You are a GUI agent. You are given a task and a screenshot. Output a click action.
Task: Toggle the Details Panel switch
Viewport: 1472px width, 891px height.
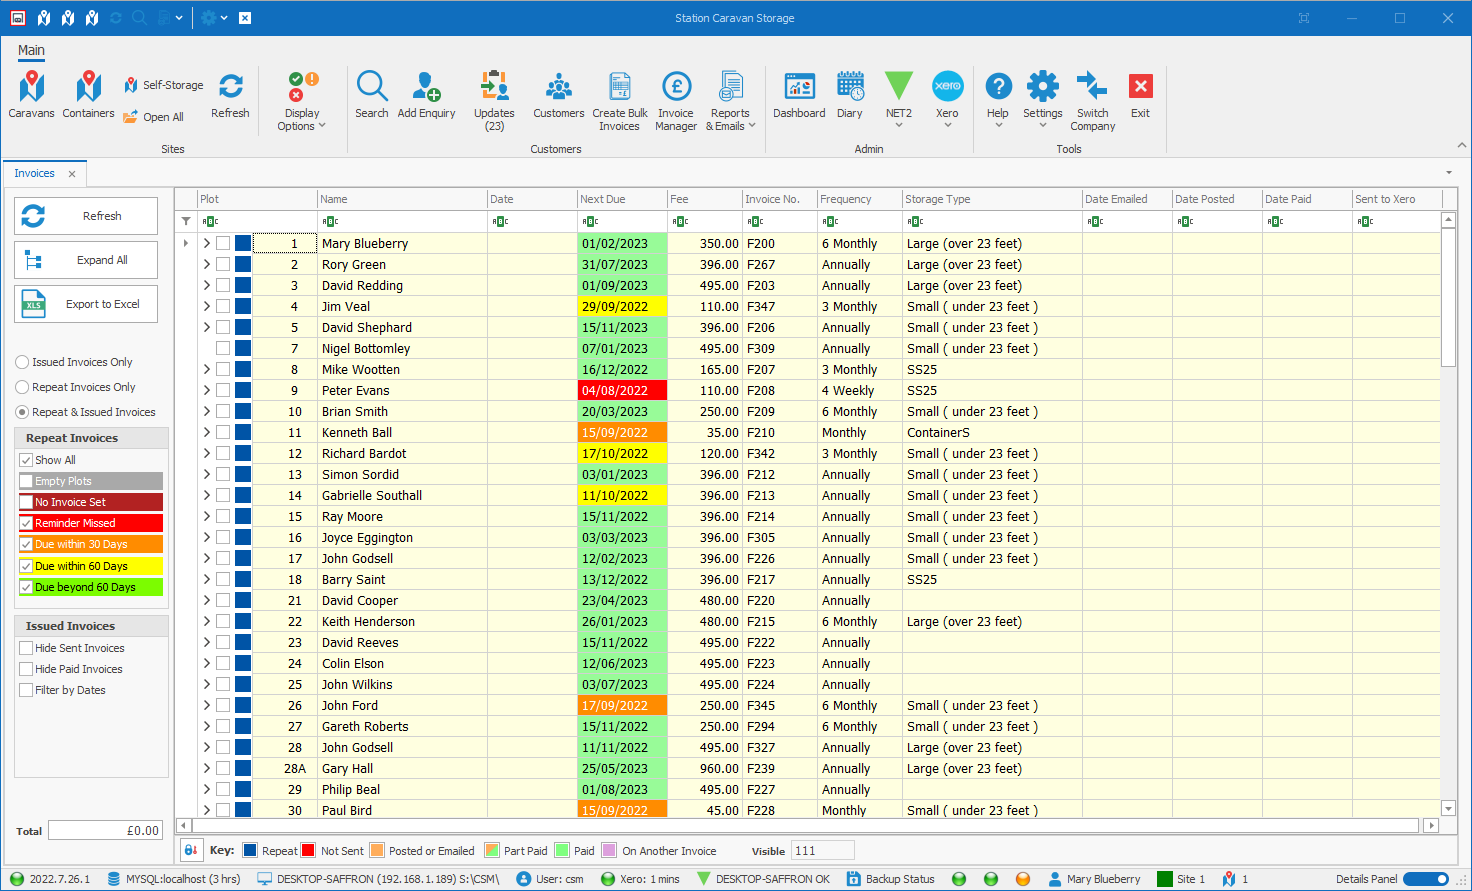[x=1425, y=879]
